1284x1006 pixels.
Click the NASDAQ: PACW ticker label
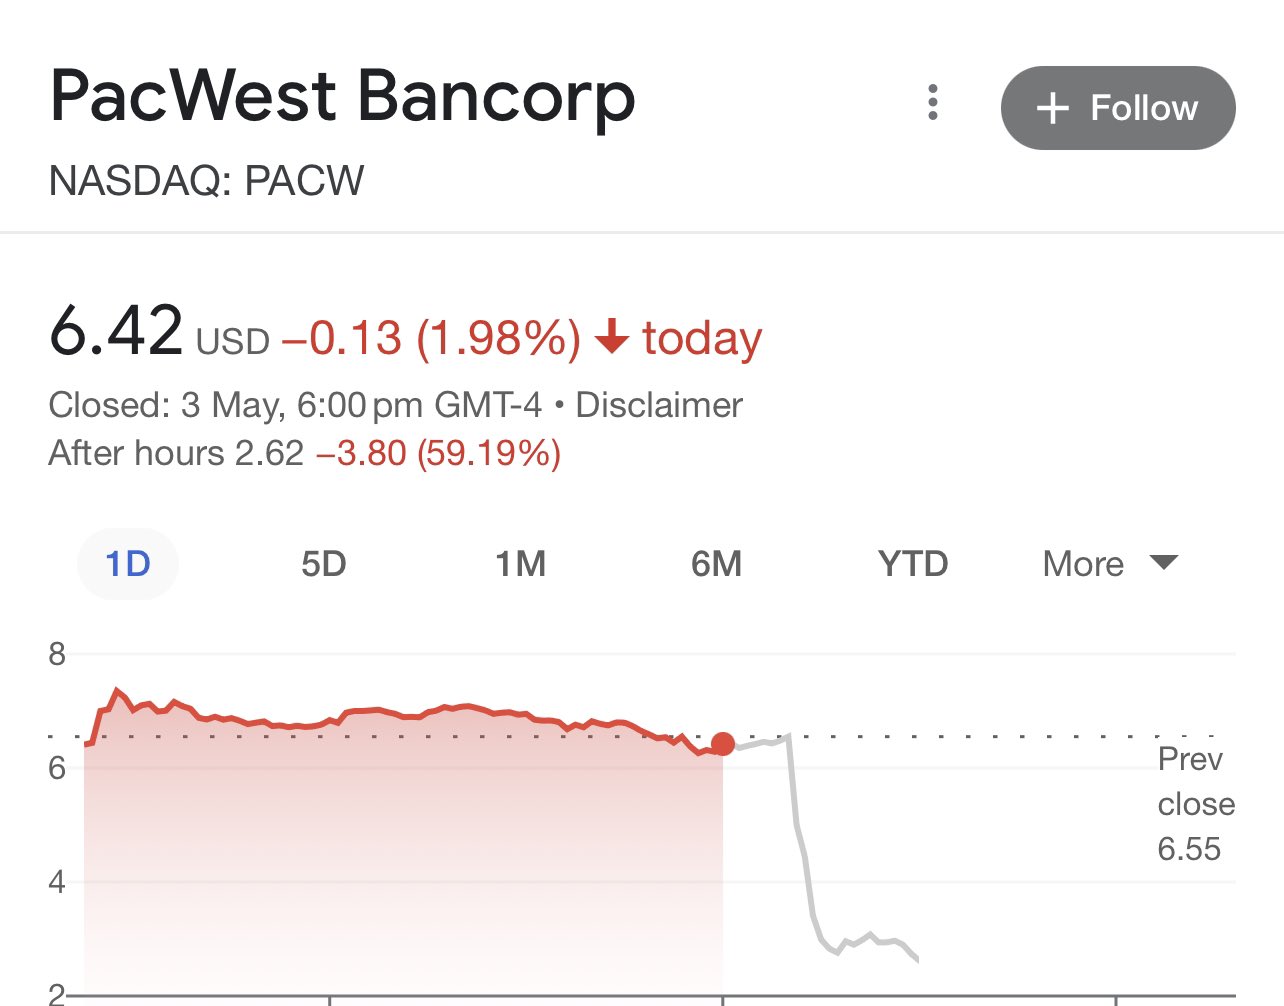207,181
